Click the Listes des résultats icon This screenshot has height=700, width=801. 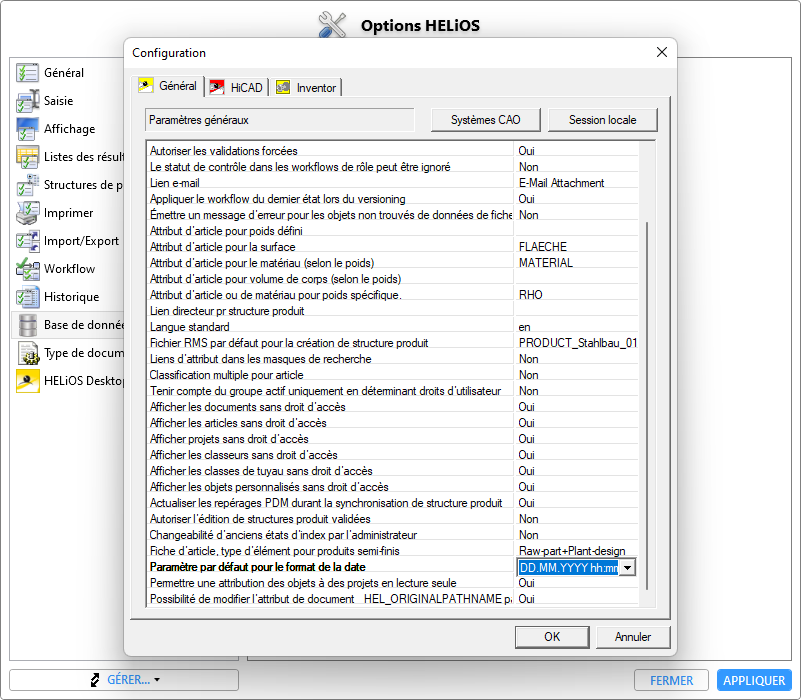(27, 157)
